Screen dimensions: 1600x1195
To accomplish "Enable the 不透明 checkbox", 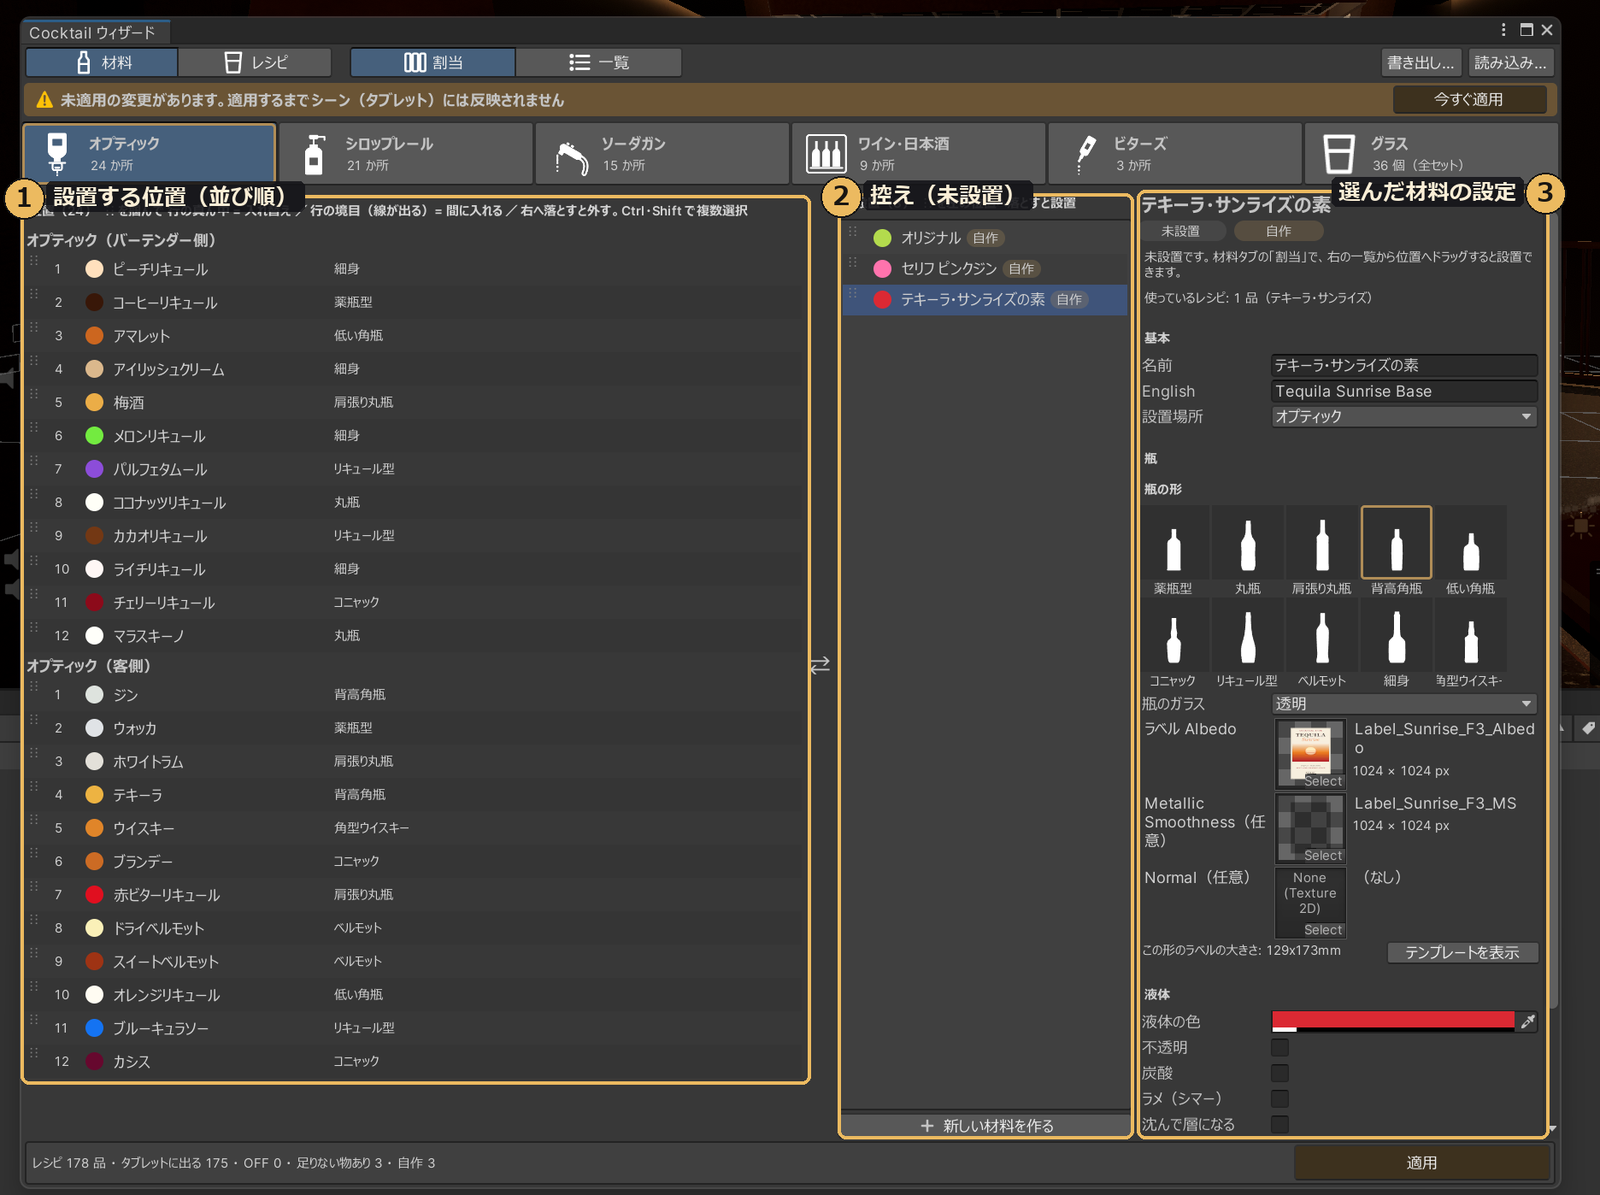I will click(1280, 1047).
